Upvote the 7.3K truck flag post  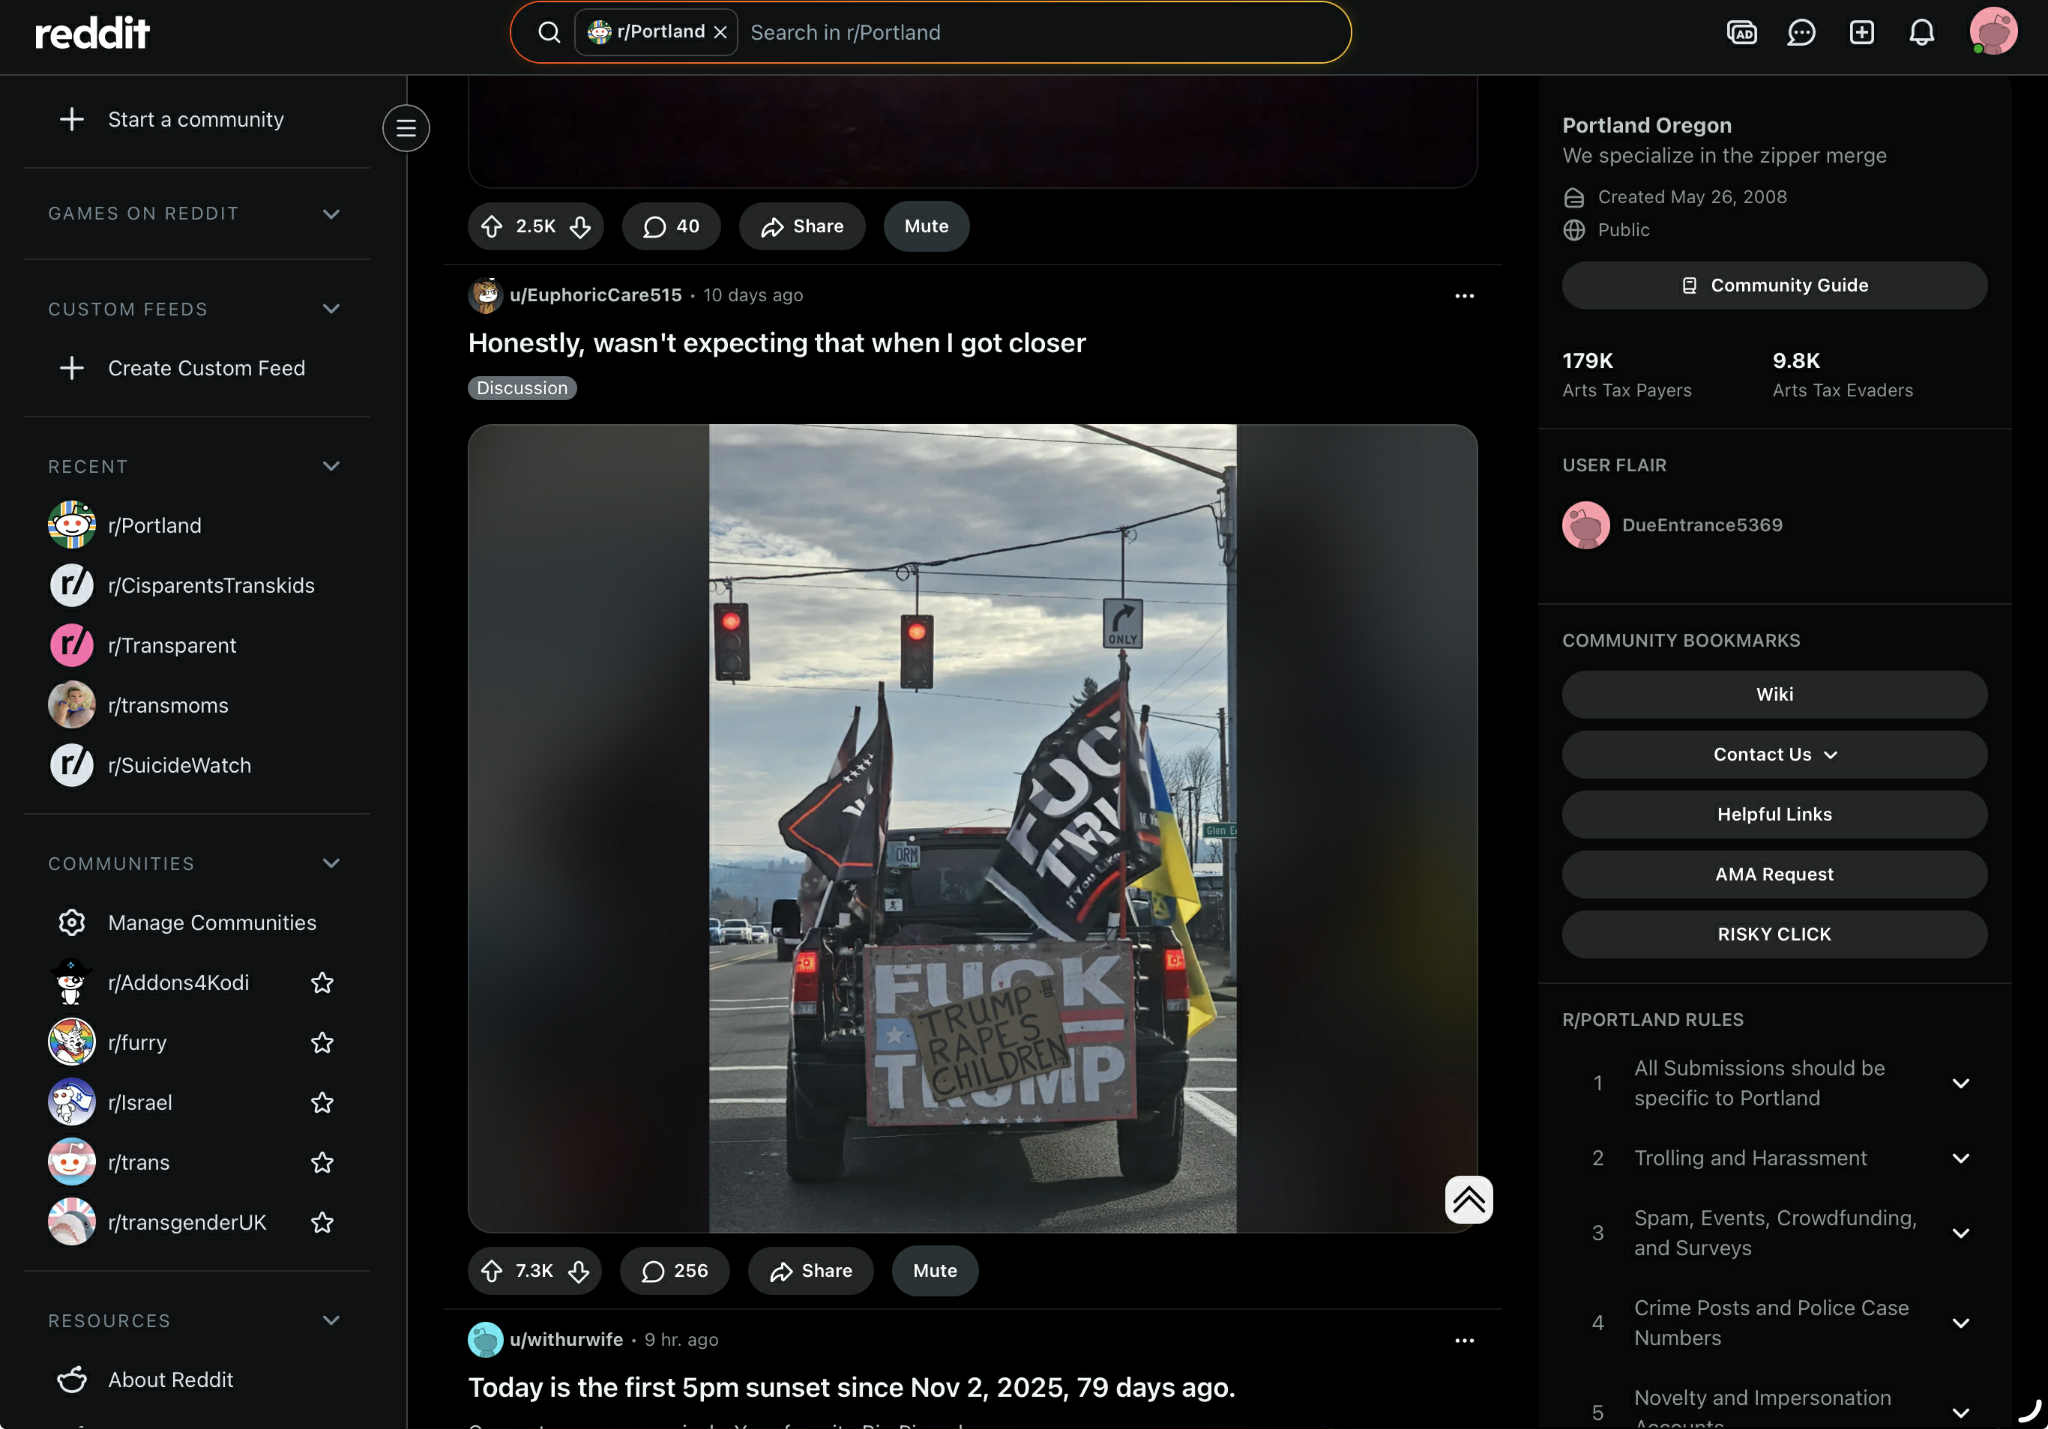(x=491, y=1271)
